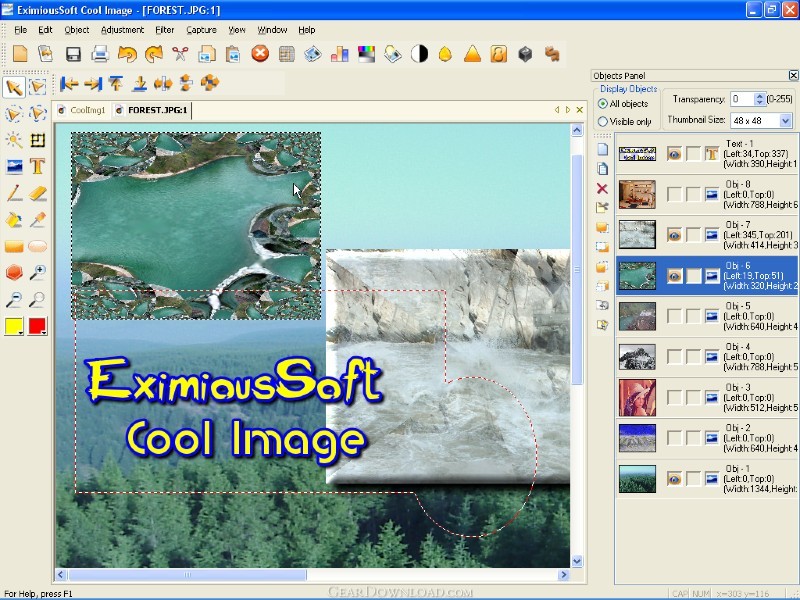This screenshot has height=600, width=800.
Task: Open the Capture menu
Action: click(x=201, y=30)
